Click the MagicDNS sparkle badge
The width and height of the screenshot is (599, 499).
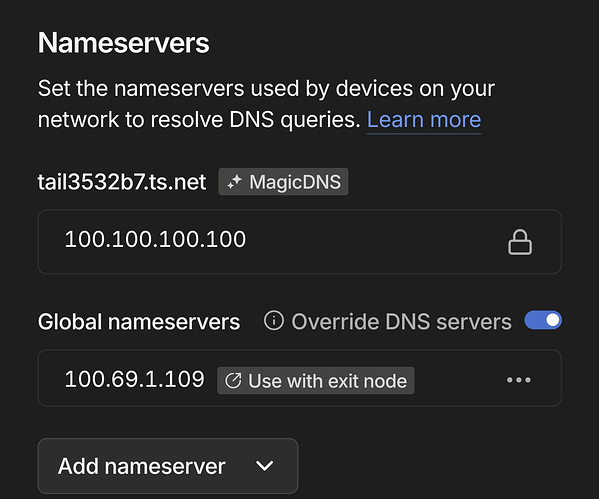pyautogui.click(x=283, y=181)
